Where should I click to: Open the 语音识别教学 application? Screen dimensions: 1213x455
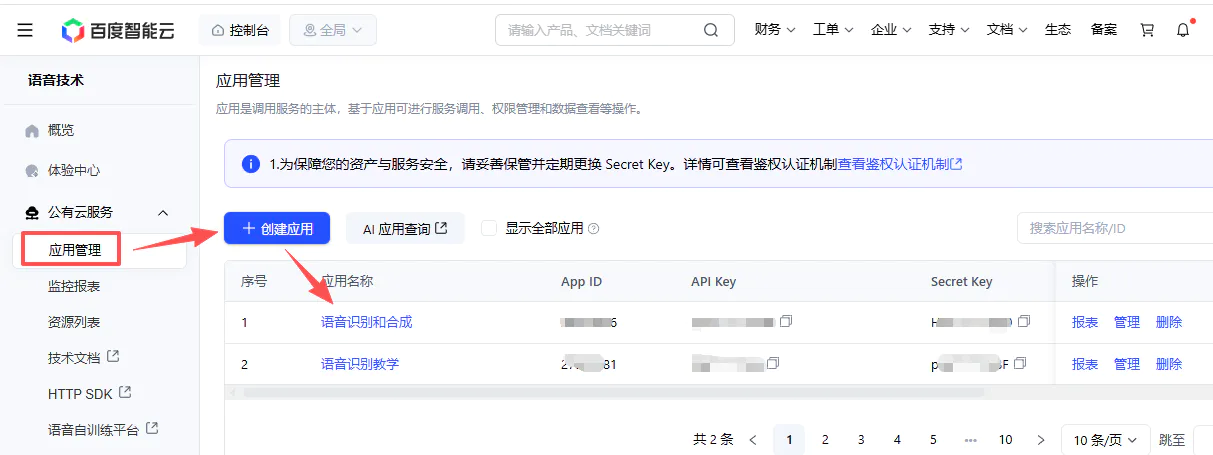coord(360,364)
